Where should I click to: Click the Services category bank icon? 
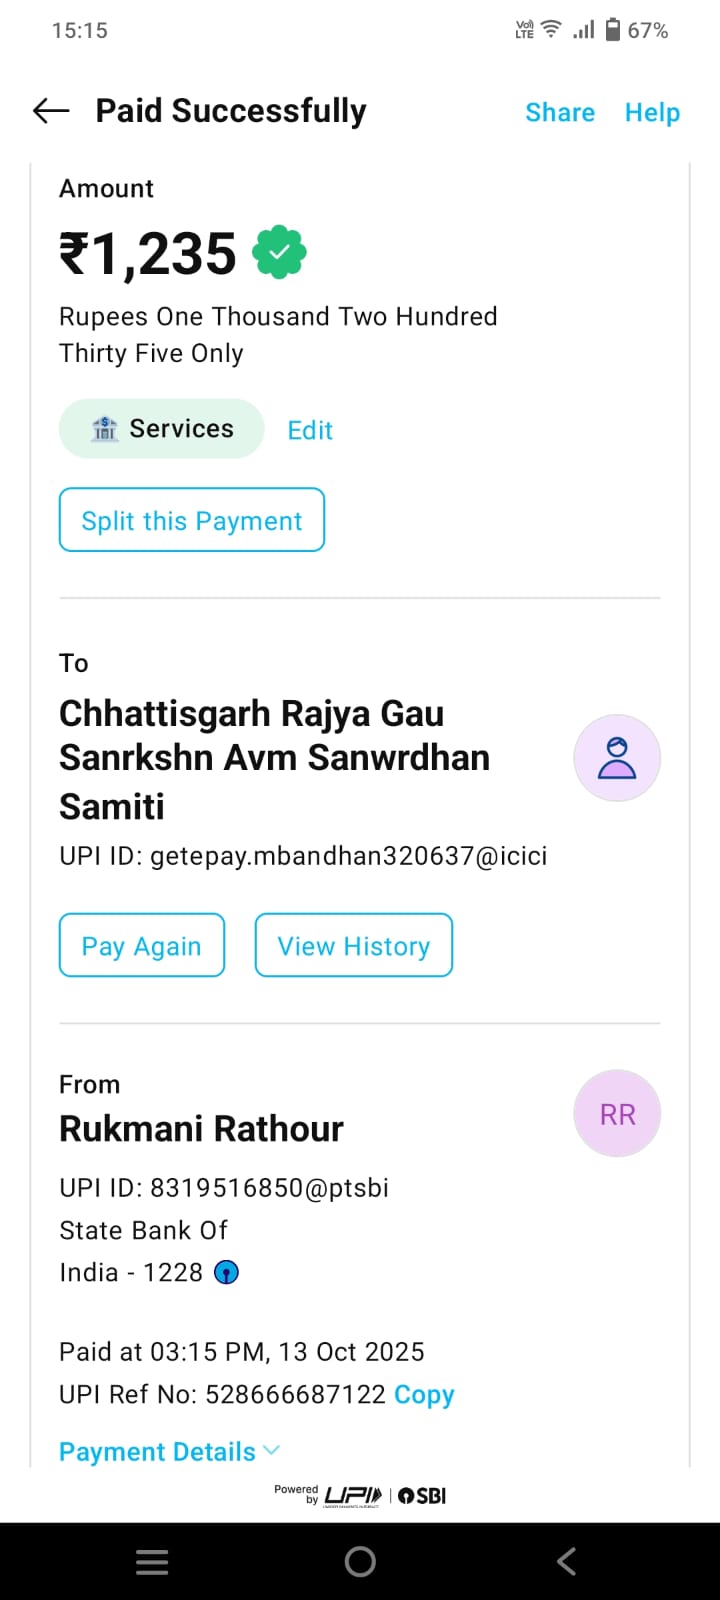pos(105,429)
